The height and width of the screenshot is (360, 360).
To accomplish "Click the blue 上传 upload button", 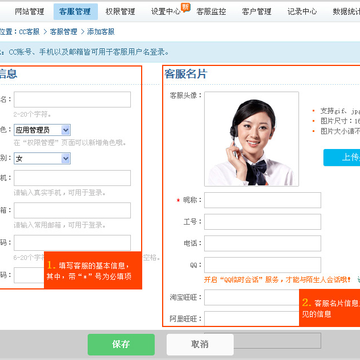I will click(342, 158).
